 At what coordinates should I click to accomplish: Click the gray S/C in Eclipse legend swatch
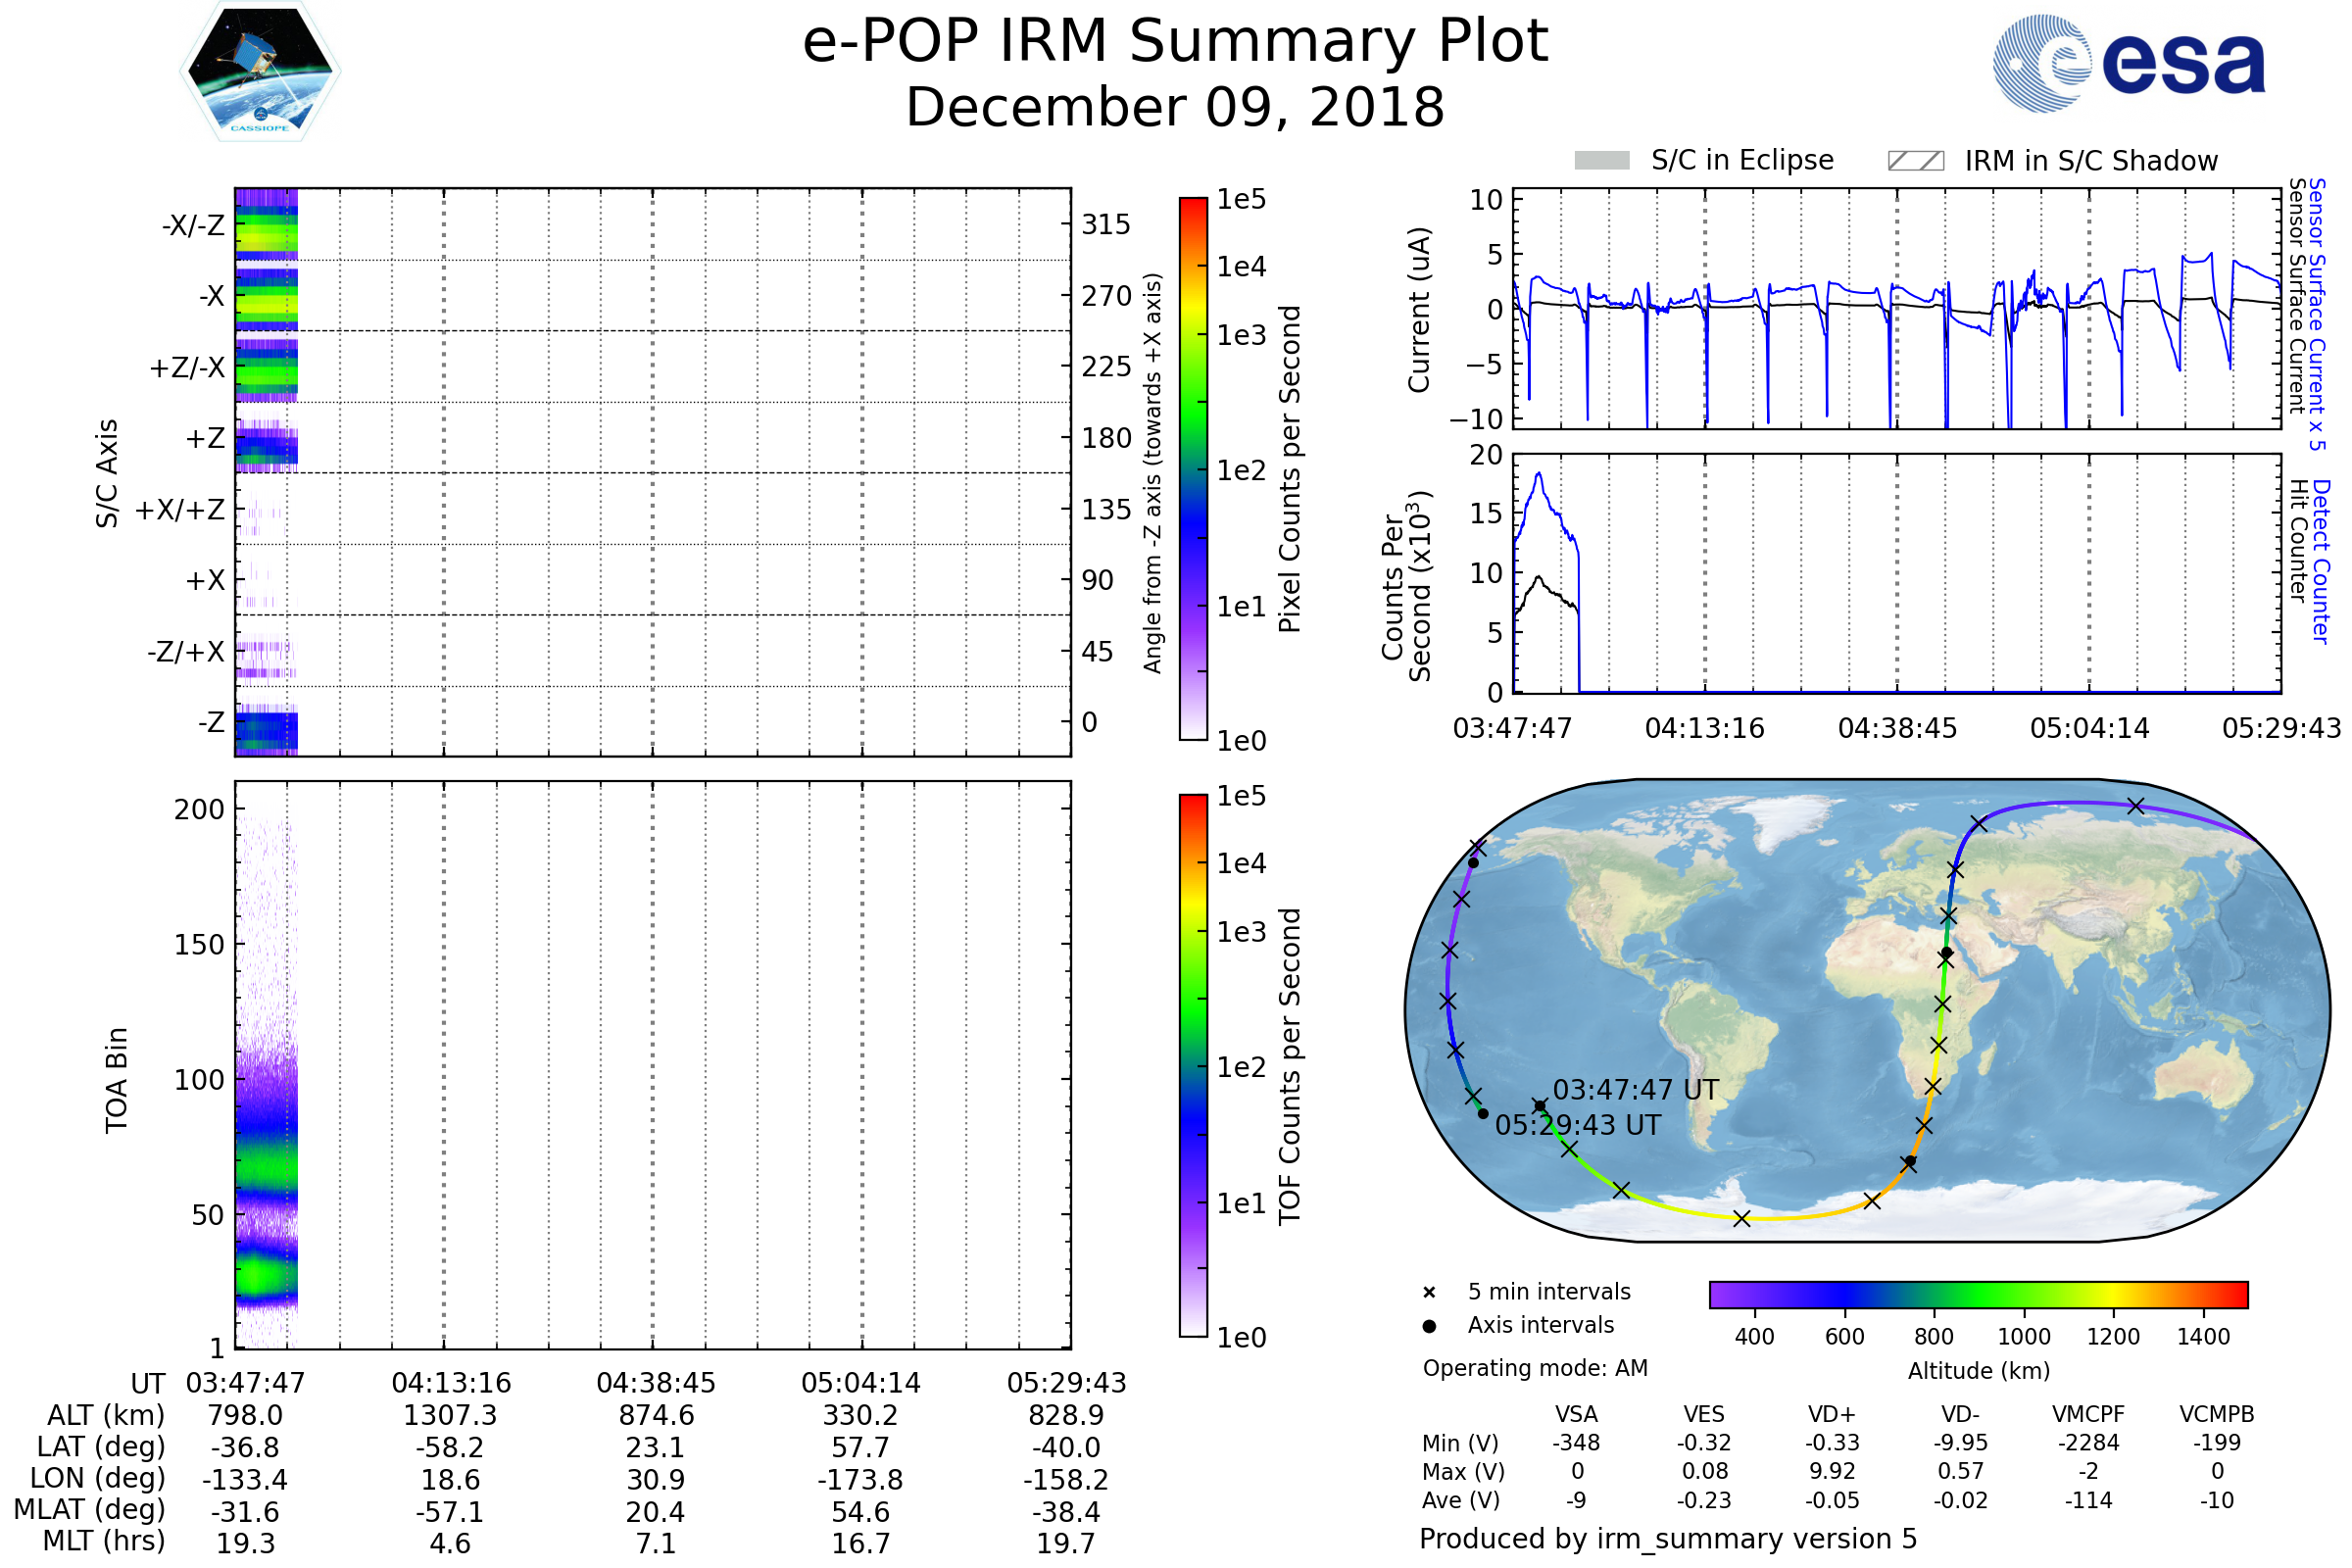coord(1601,161)
